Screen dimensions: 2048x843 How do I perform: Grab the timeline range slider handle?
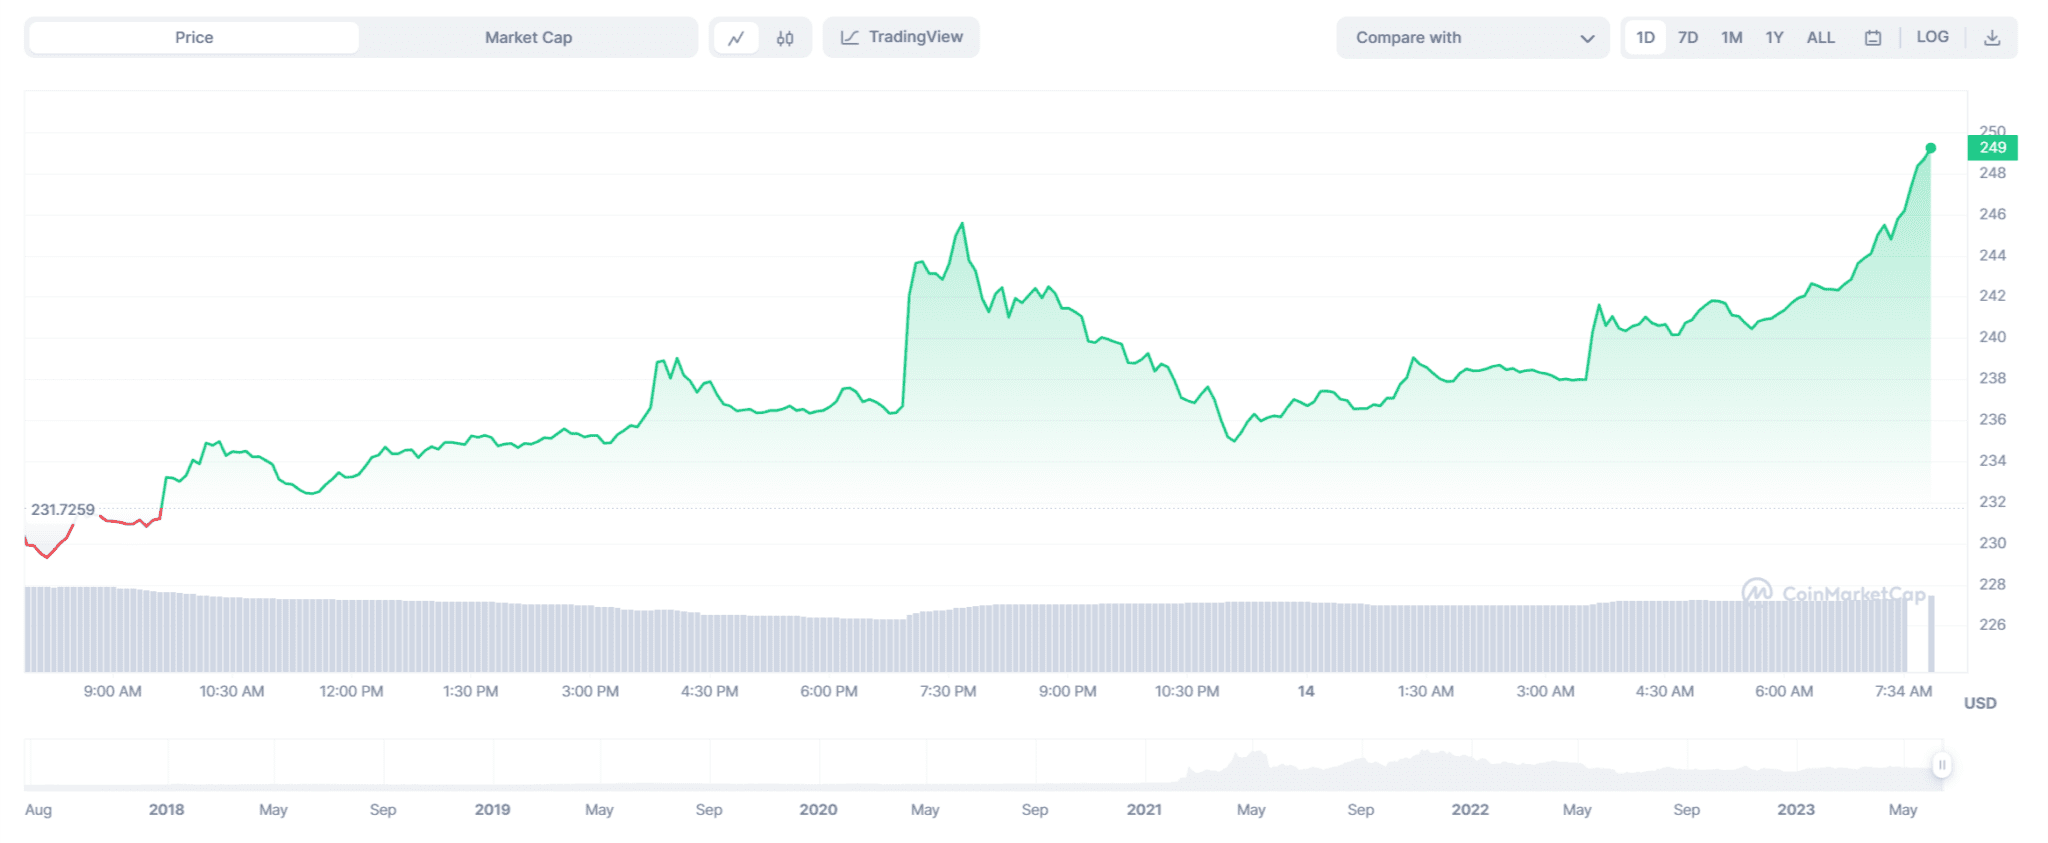pyautogui.click(x=1941, y=765)
